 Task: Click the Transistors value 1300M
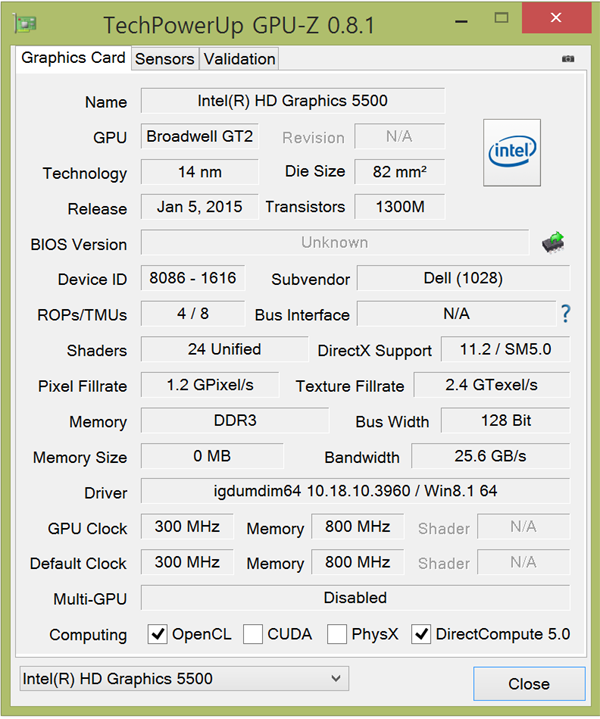tap(400, 207)
